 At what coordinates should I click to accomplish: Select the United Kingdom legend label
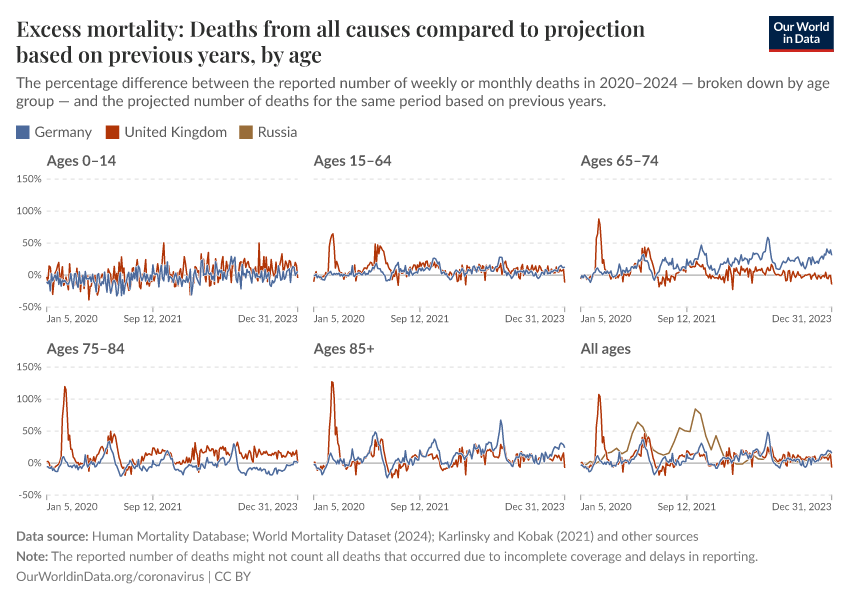coord(175,132)
